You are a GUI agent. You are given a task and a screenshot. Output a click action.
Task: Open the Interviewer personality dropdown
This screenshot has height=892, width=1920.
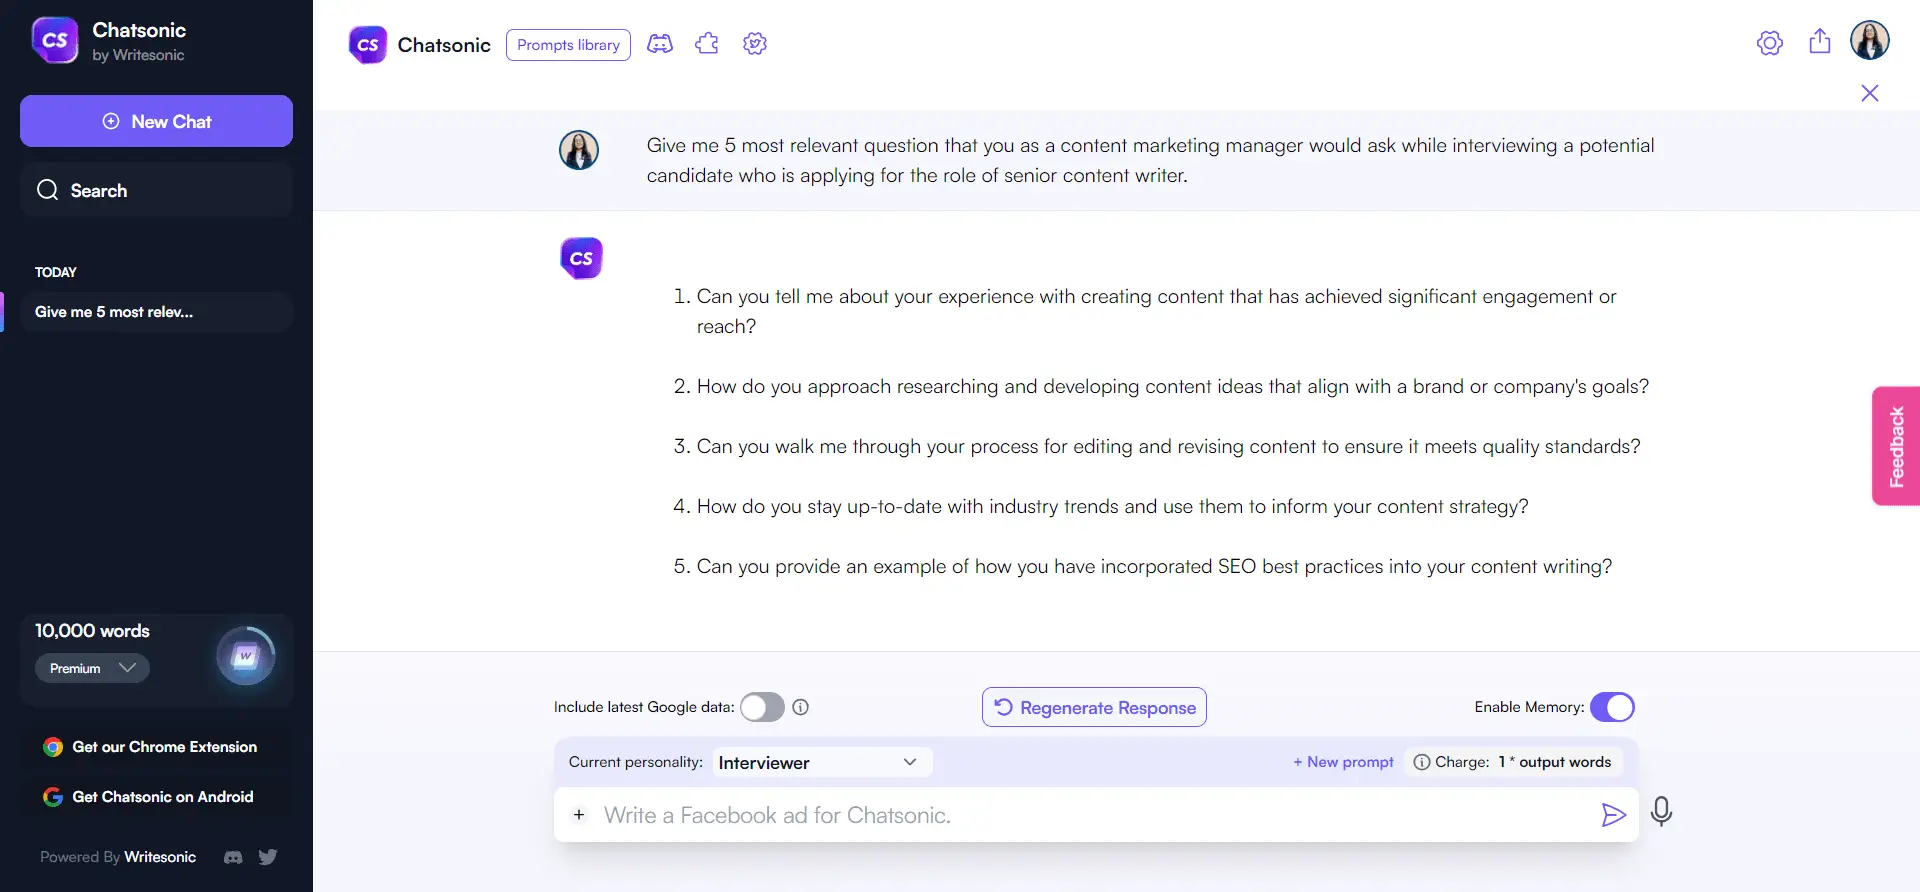point(822,762)
